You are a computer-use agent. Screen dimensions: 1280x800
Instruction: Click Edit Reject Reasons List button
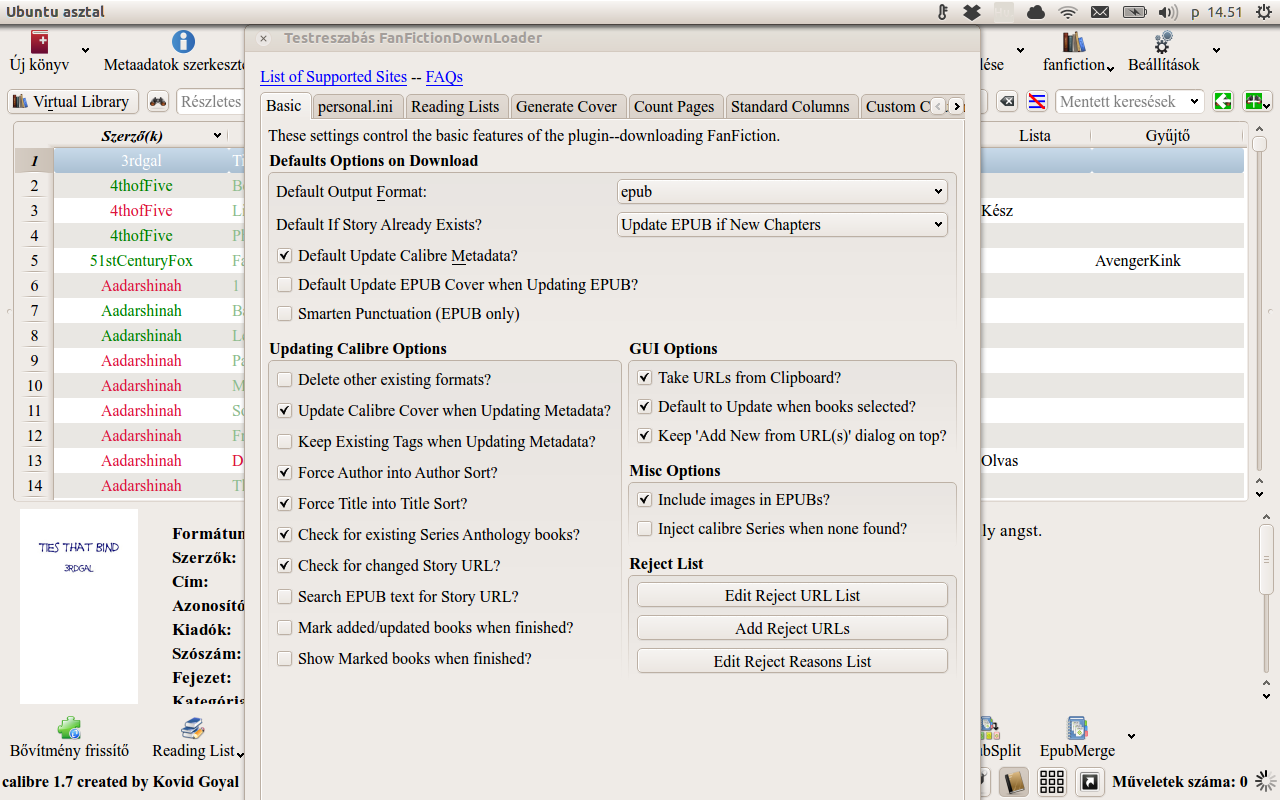pyautogui.click(x=792, y=661)
